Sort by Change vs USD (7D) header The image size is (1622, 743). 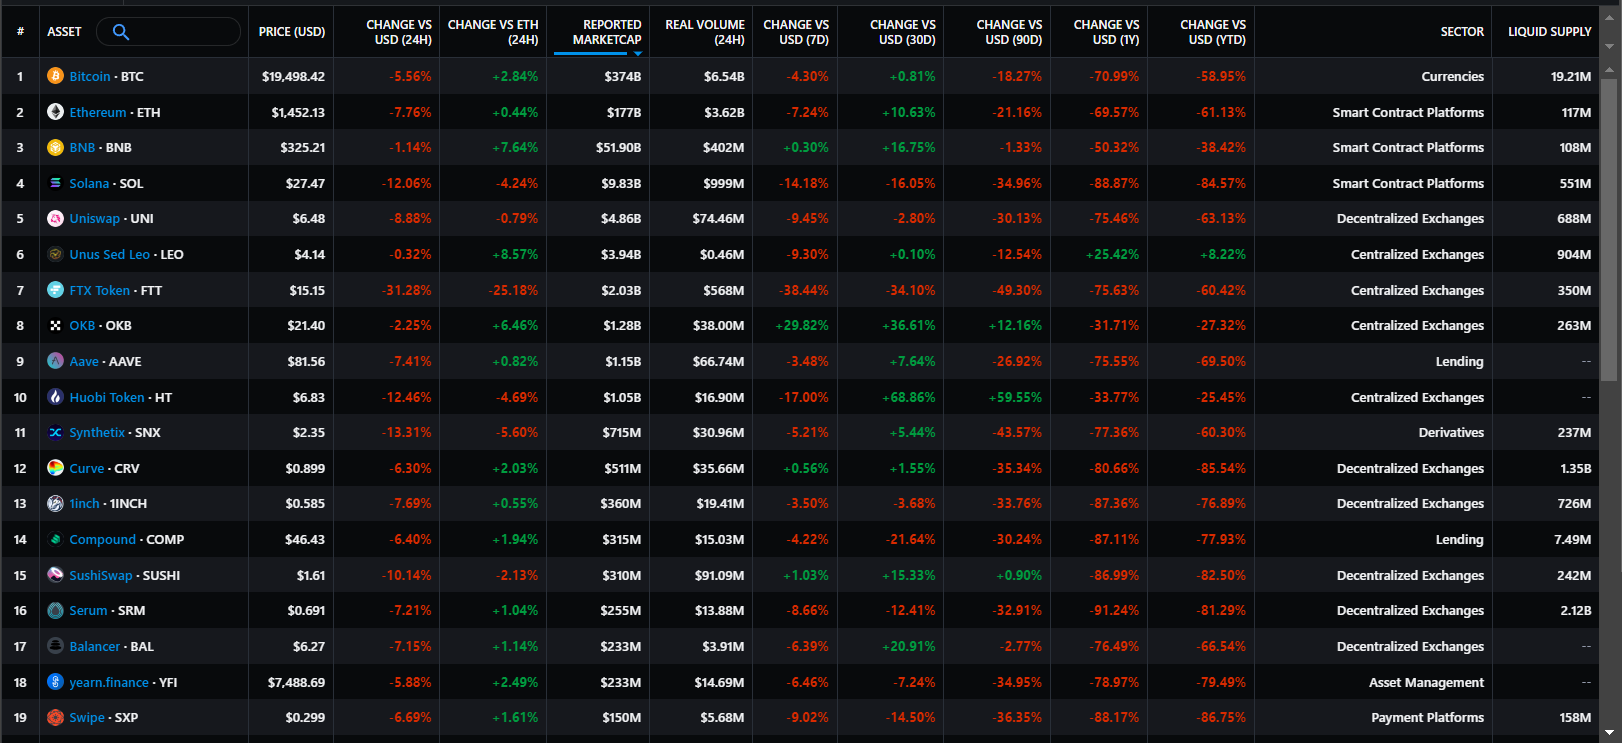tap(796, 32)
